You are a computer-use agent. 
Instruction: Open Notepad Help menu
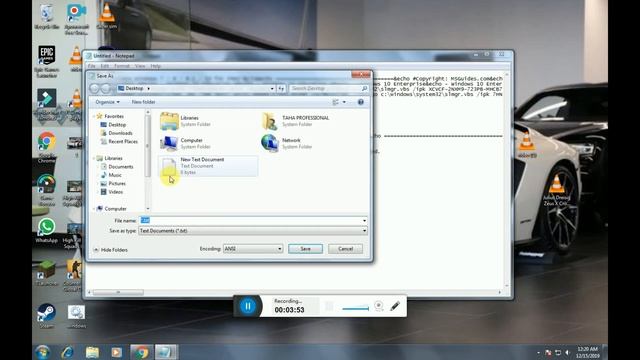pos(156,66)
